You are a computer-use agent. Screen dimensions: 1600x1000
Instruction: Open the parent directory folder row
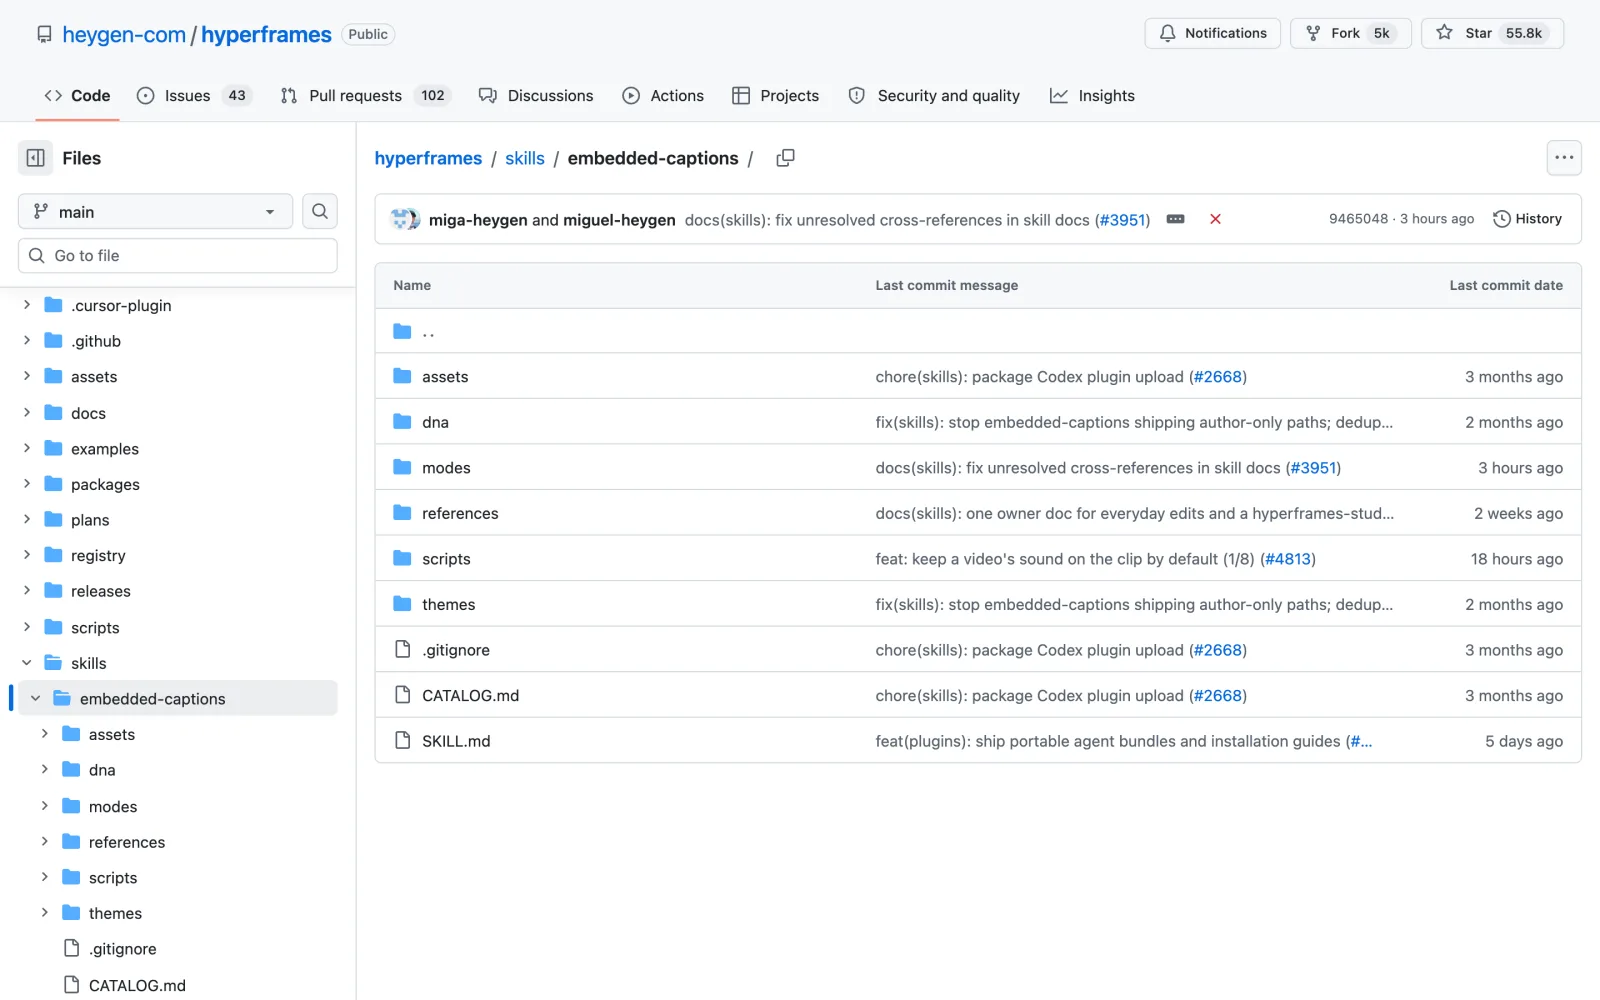point(978,331)
